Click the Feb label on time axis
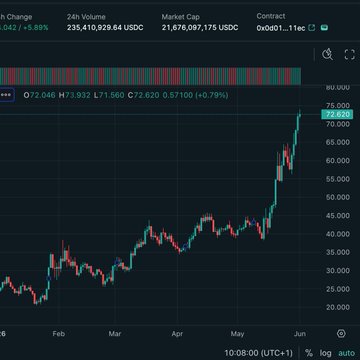360x360 pixels. click(x=58, y=334)
